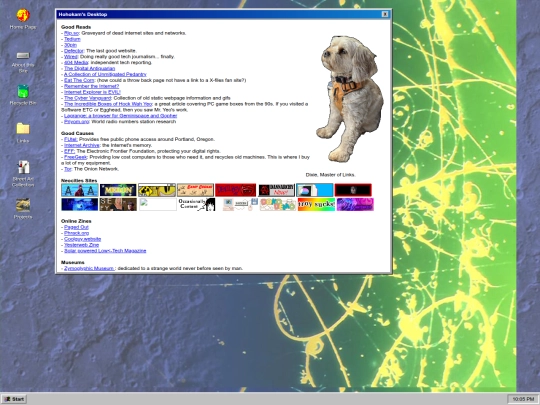Open the Priyom.org numbers station link

[x=76, y=122]
